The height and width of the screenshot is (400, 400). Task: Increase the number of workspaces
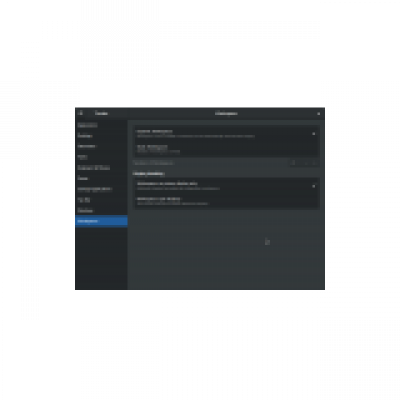tap(314, 163)
